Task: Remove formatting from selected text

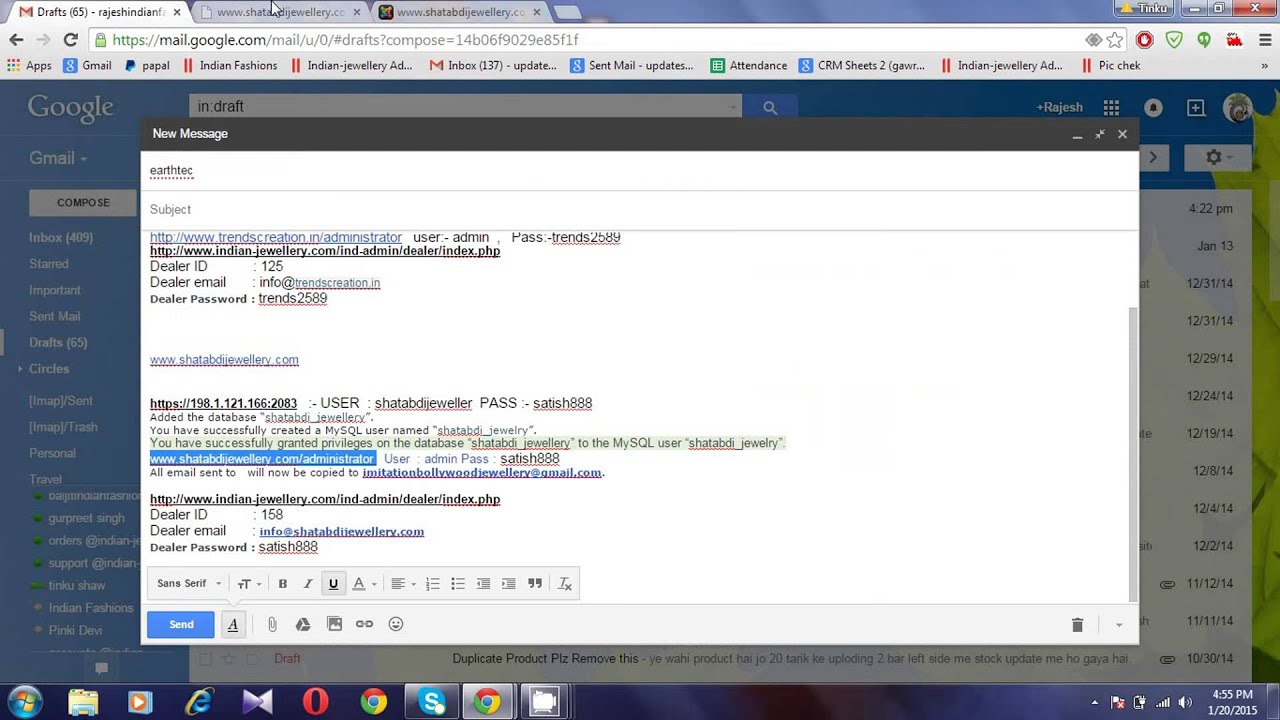Action: 565,584
